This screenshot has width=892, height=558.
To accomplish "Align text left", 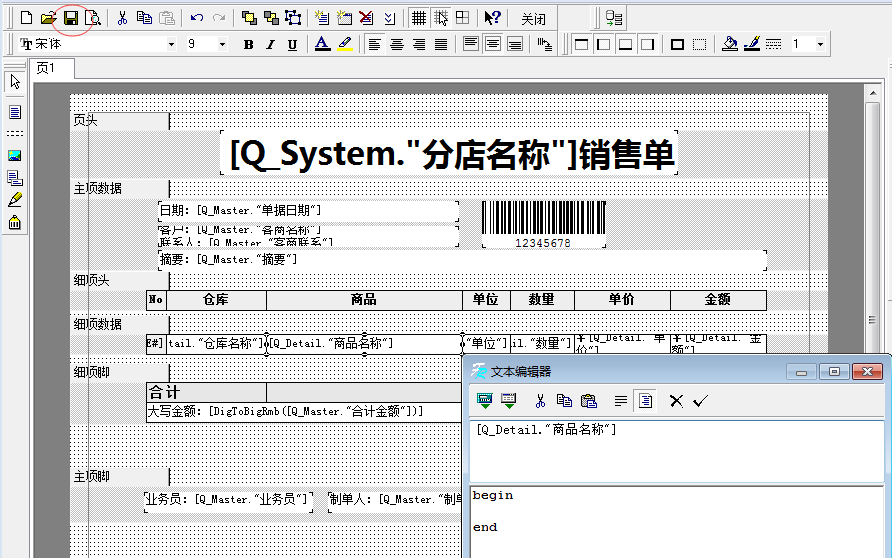I will [374, 44].
